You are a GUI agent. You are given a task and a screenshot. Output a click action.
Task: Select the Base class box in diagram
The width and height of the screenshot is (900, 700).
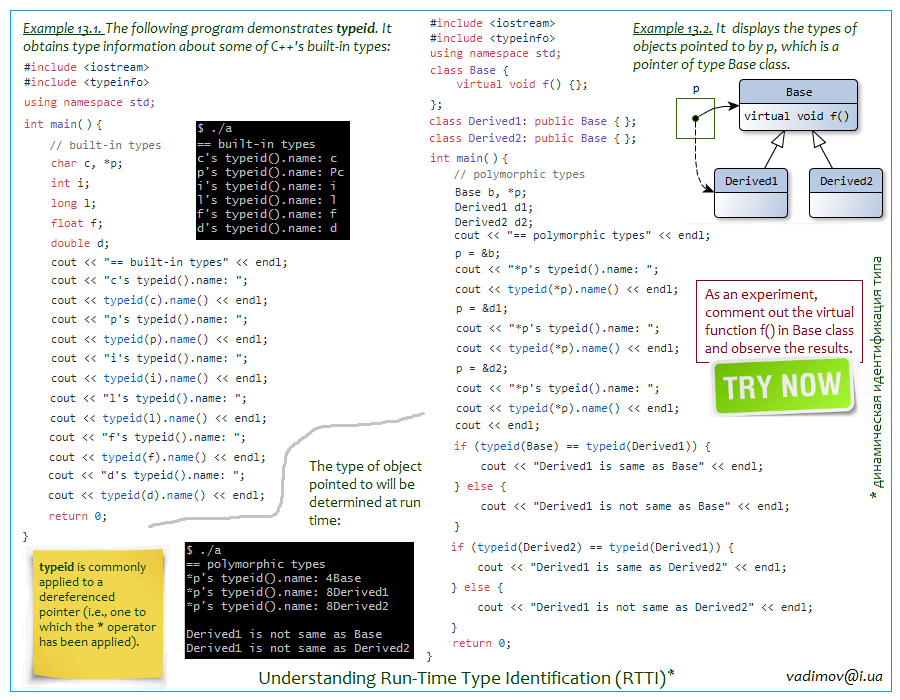click(798, 105)
